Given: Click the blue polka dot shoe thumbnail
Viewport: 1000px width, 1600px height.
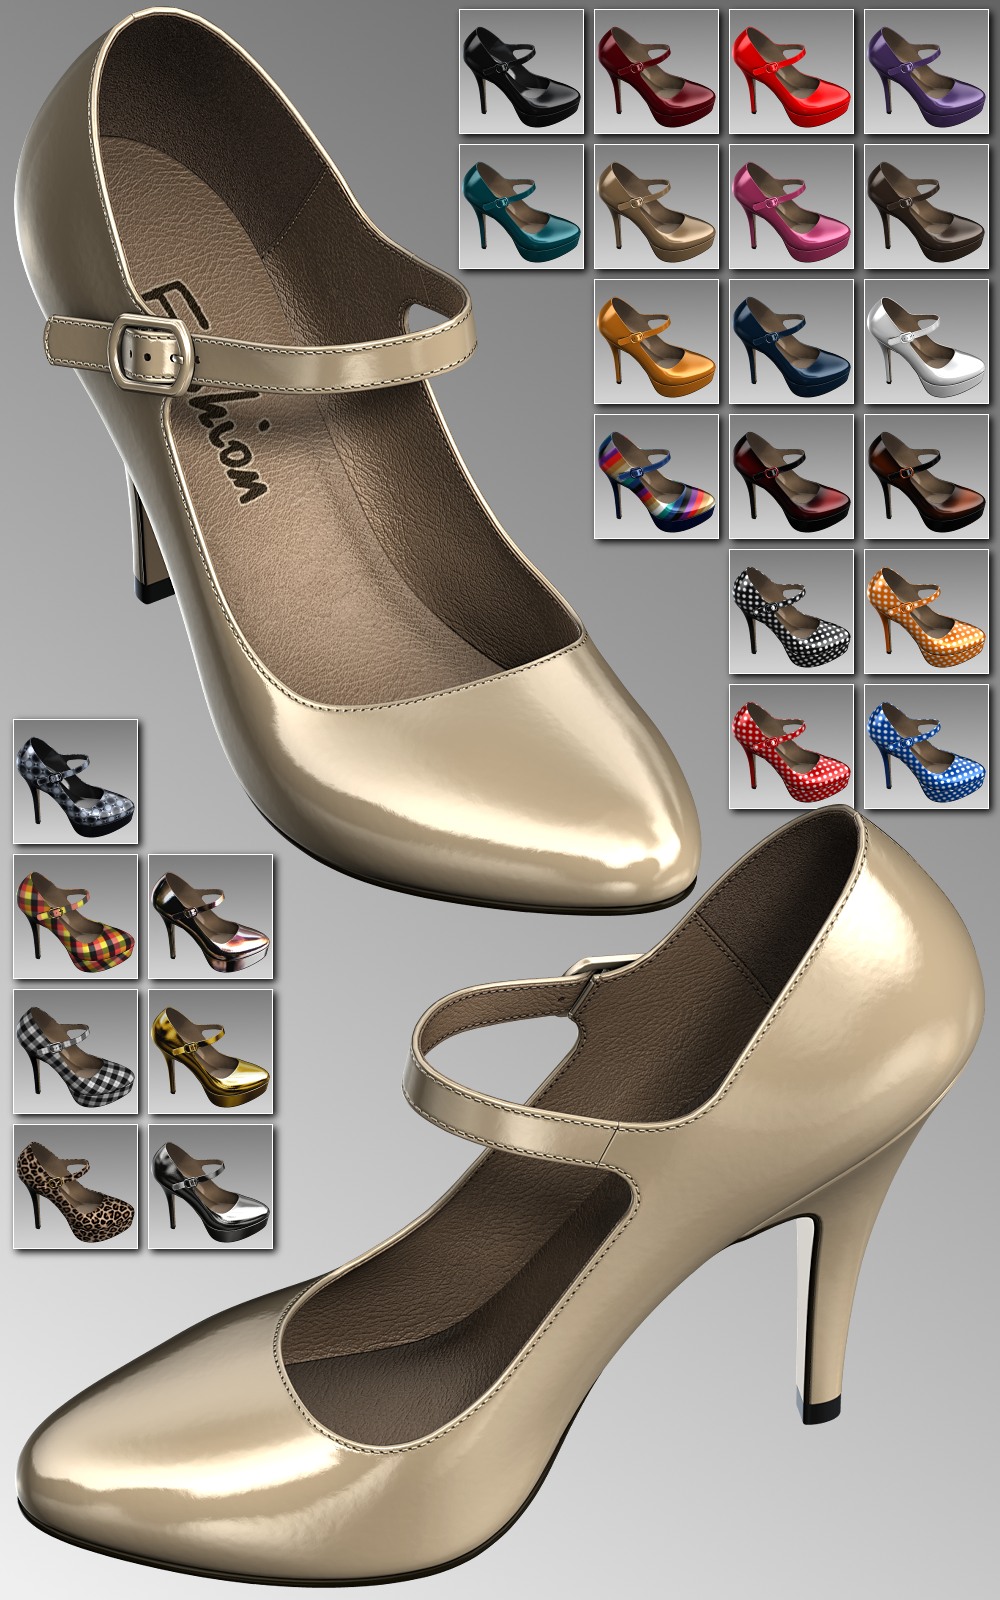Looking at the screenshot, I should point(927,746).
